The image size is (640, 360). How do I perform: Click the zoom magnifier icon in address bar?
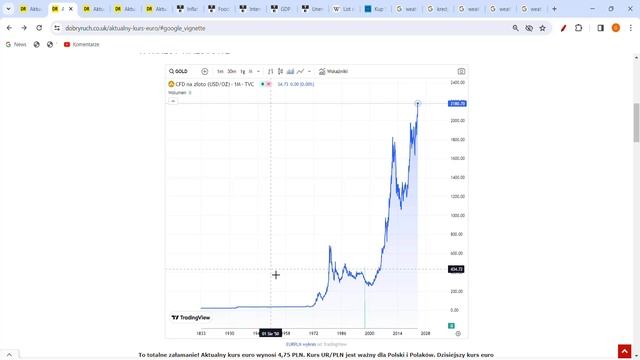(516, 28)
